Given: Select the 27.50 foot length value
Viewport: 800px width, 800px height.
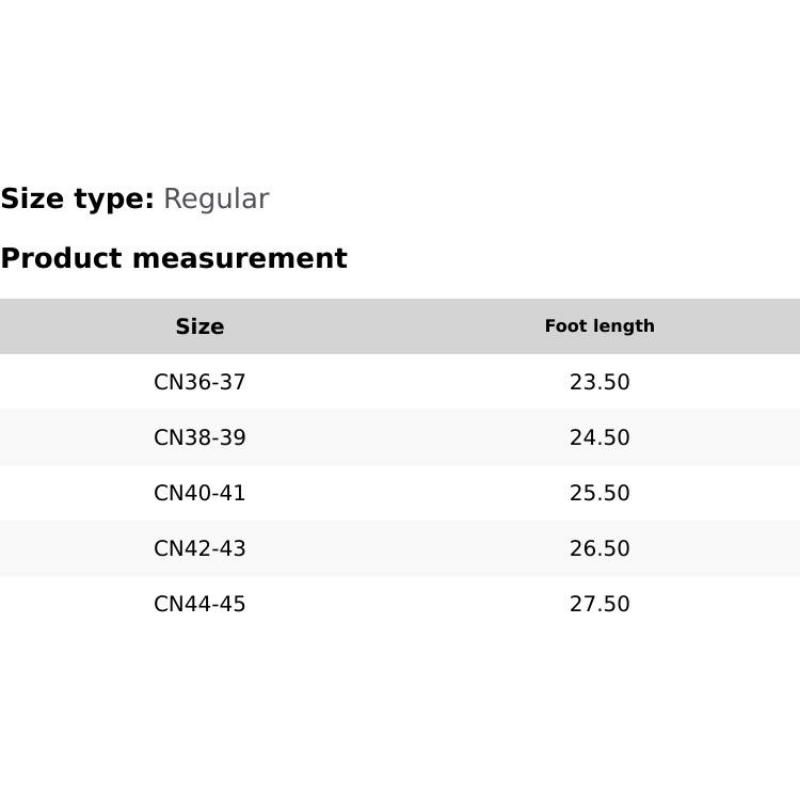Looking at the screenshot, I should tap(600, 604).
